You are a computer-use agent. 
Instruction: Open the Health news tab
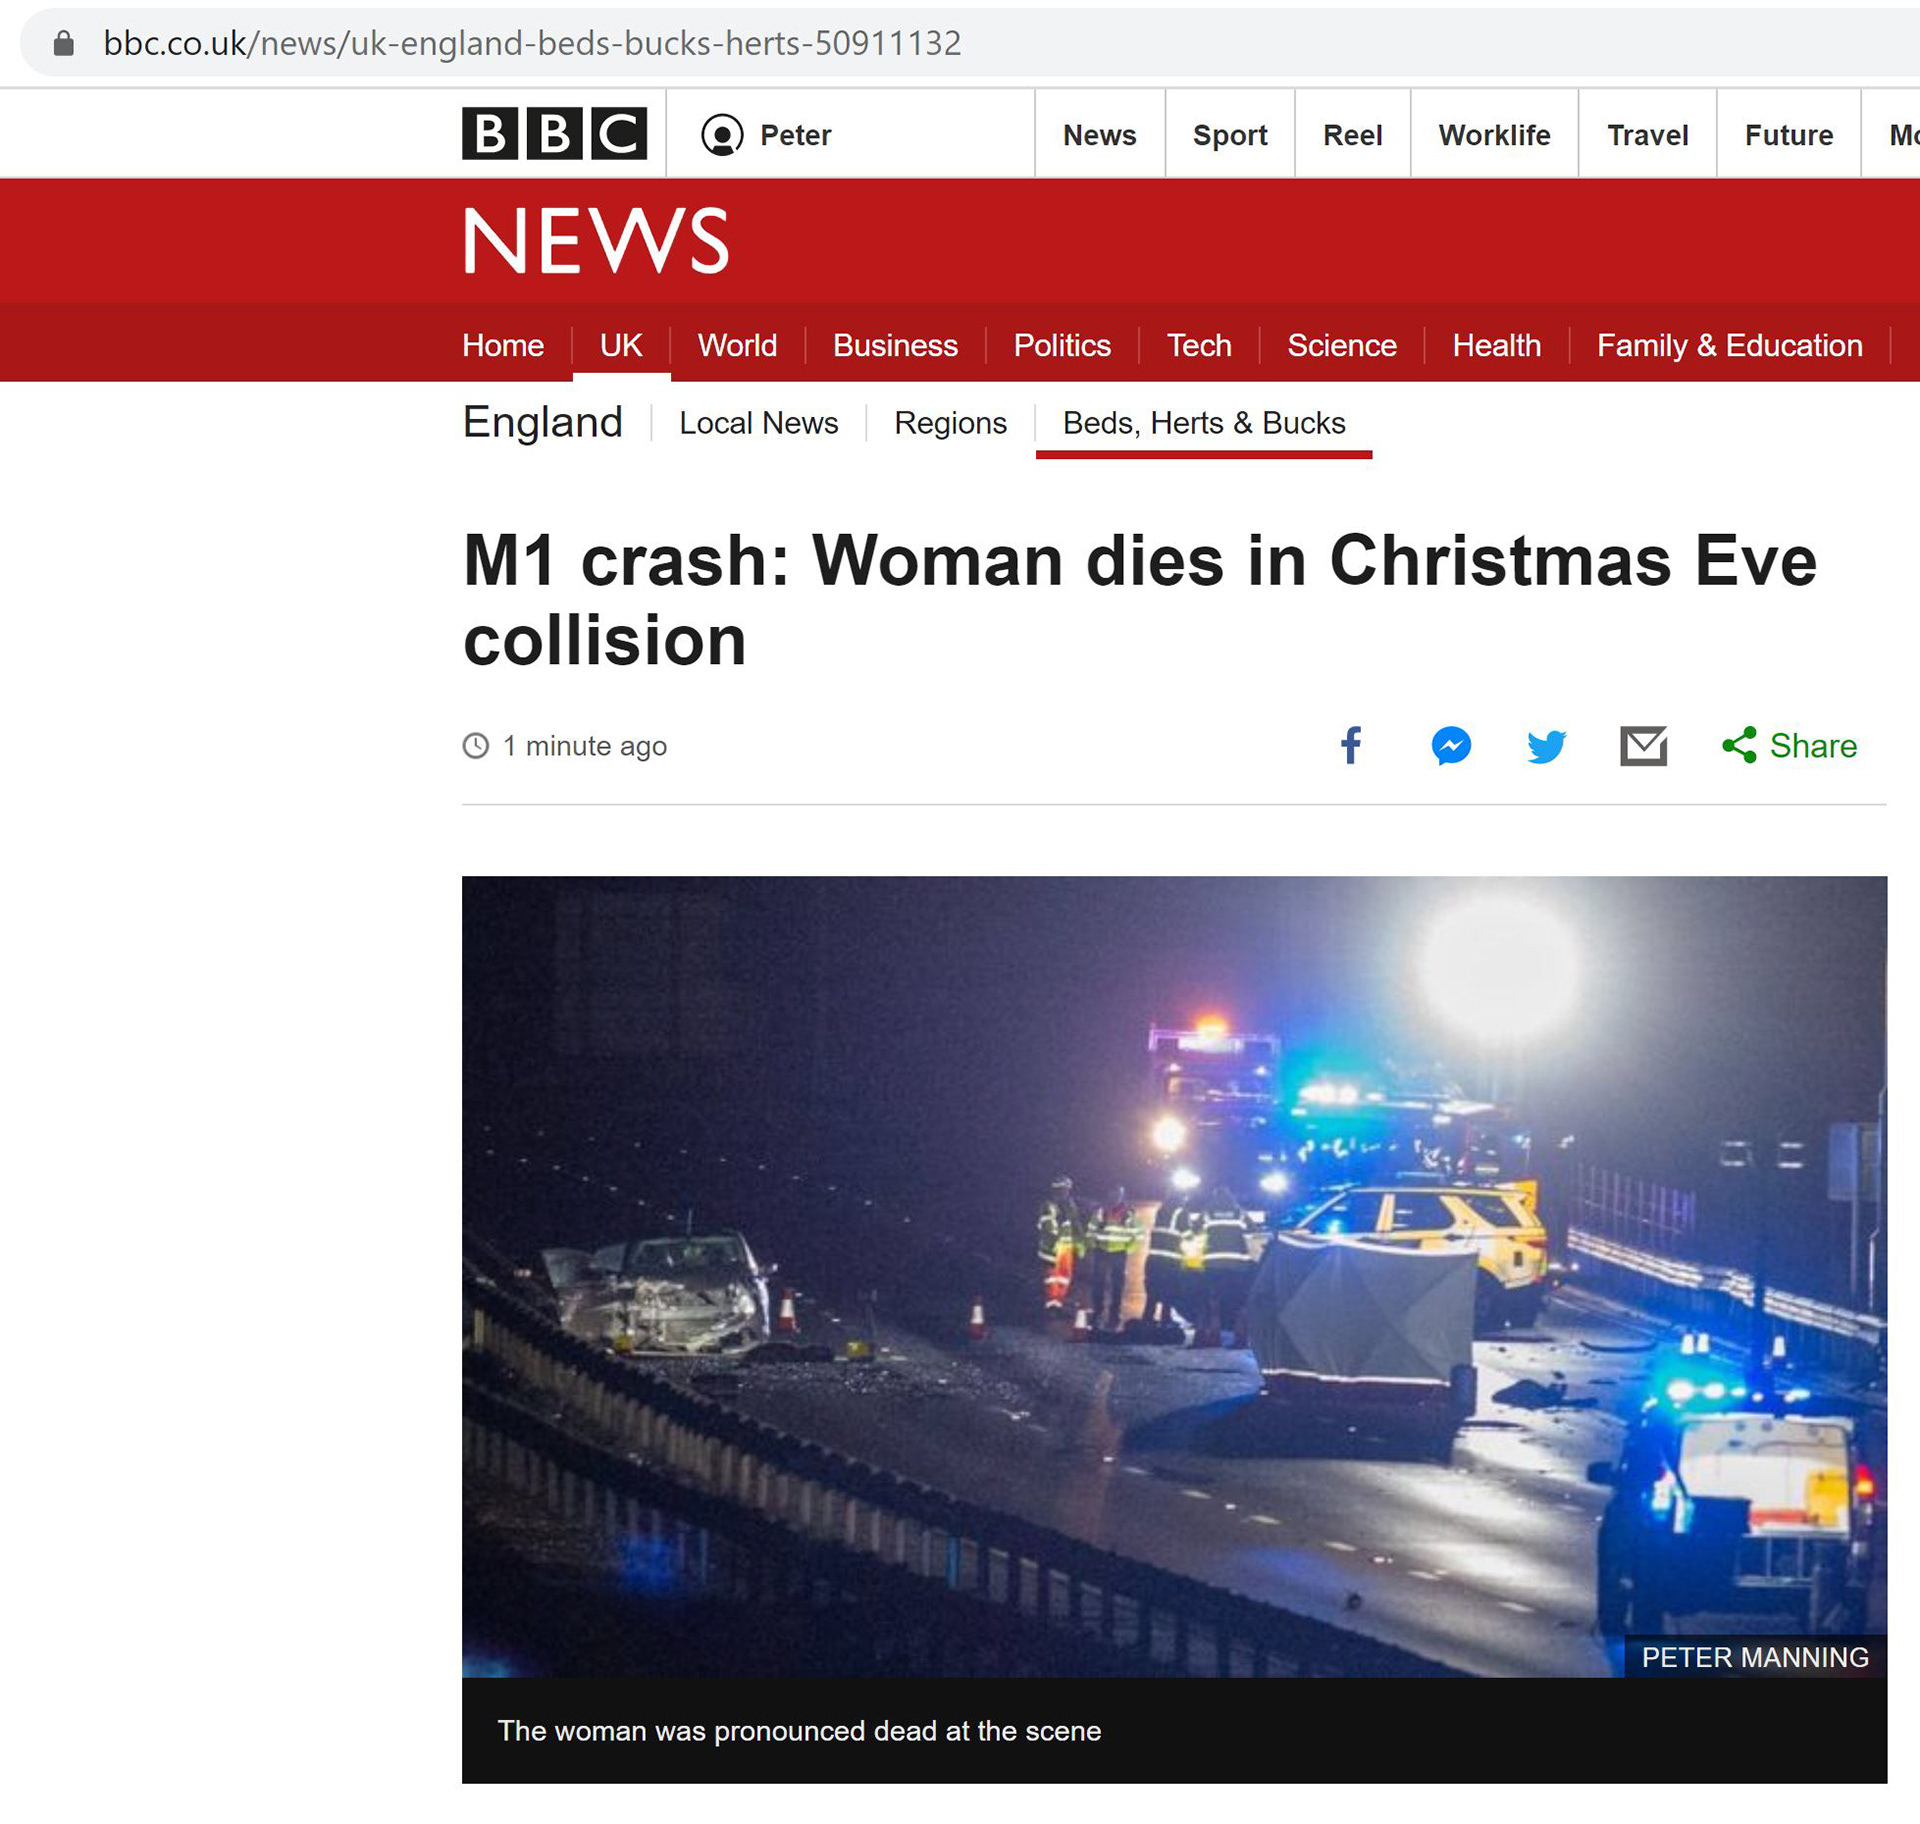(1496, 345)
